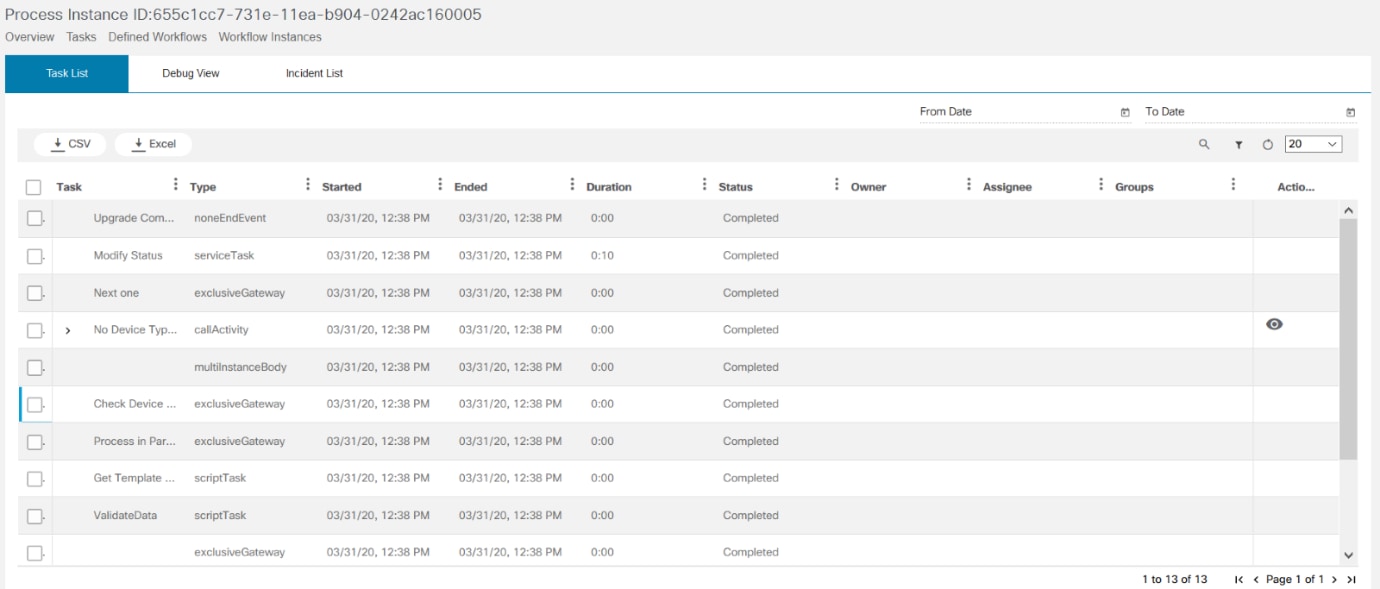Go to the Workflow Instances link
The width and height of the screenshot is (1380, 589).
coord(270,37)
